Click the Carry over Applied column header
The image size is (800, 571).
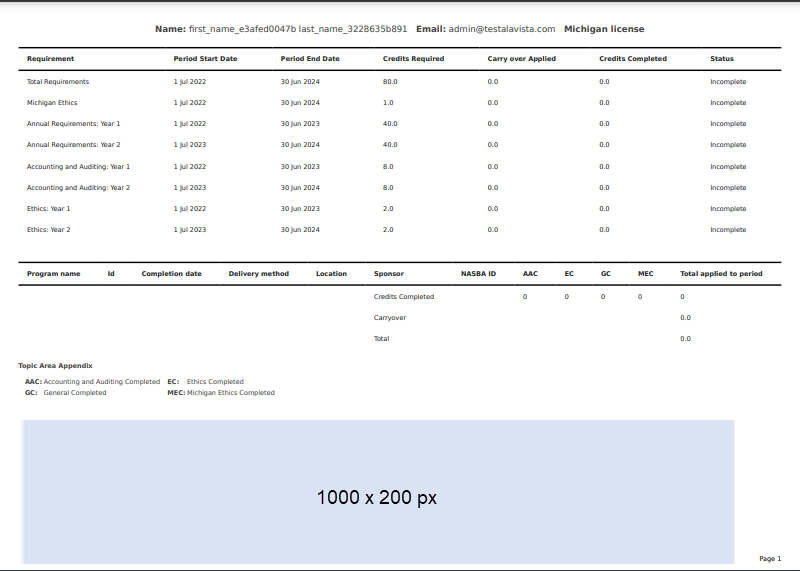tap(521, 59)
